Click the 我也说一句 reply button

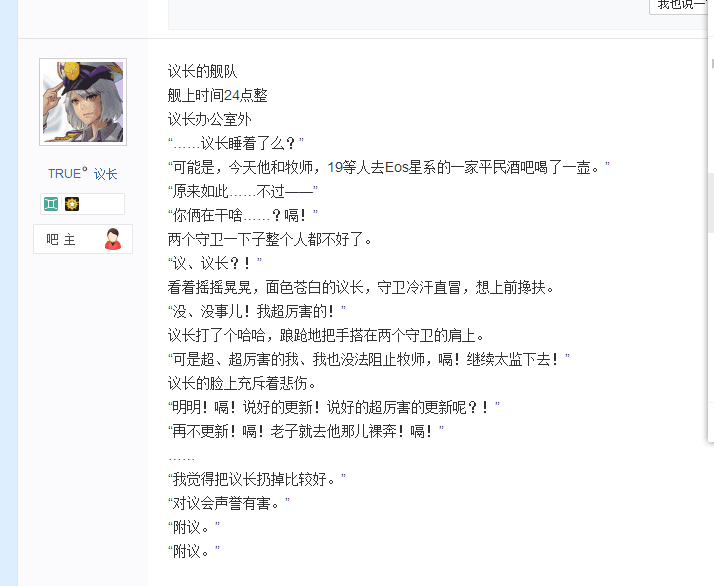(681, 5)
